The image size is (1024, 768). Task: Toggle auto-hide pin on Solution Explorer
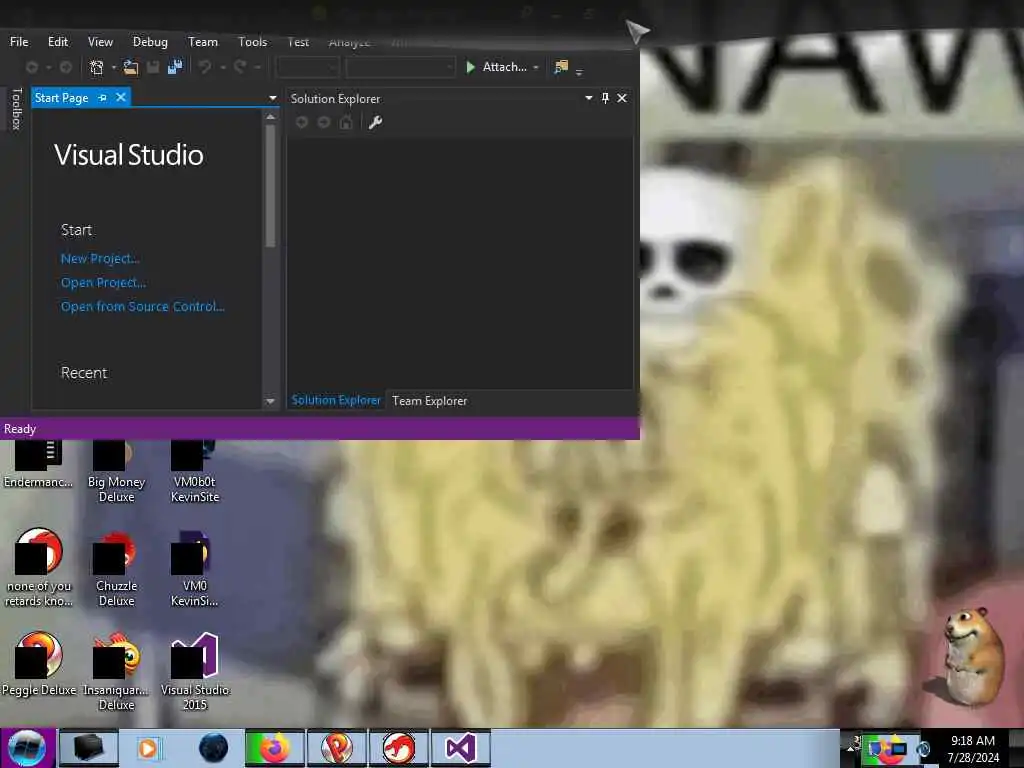605,98
